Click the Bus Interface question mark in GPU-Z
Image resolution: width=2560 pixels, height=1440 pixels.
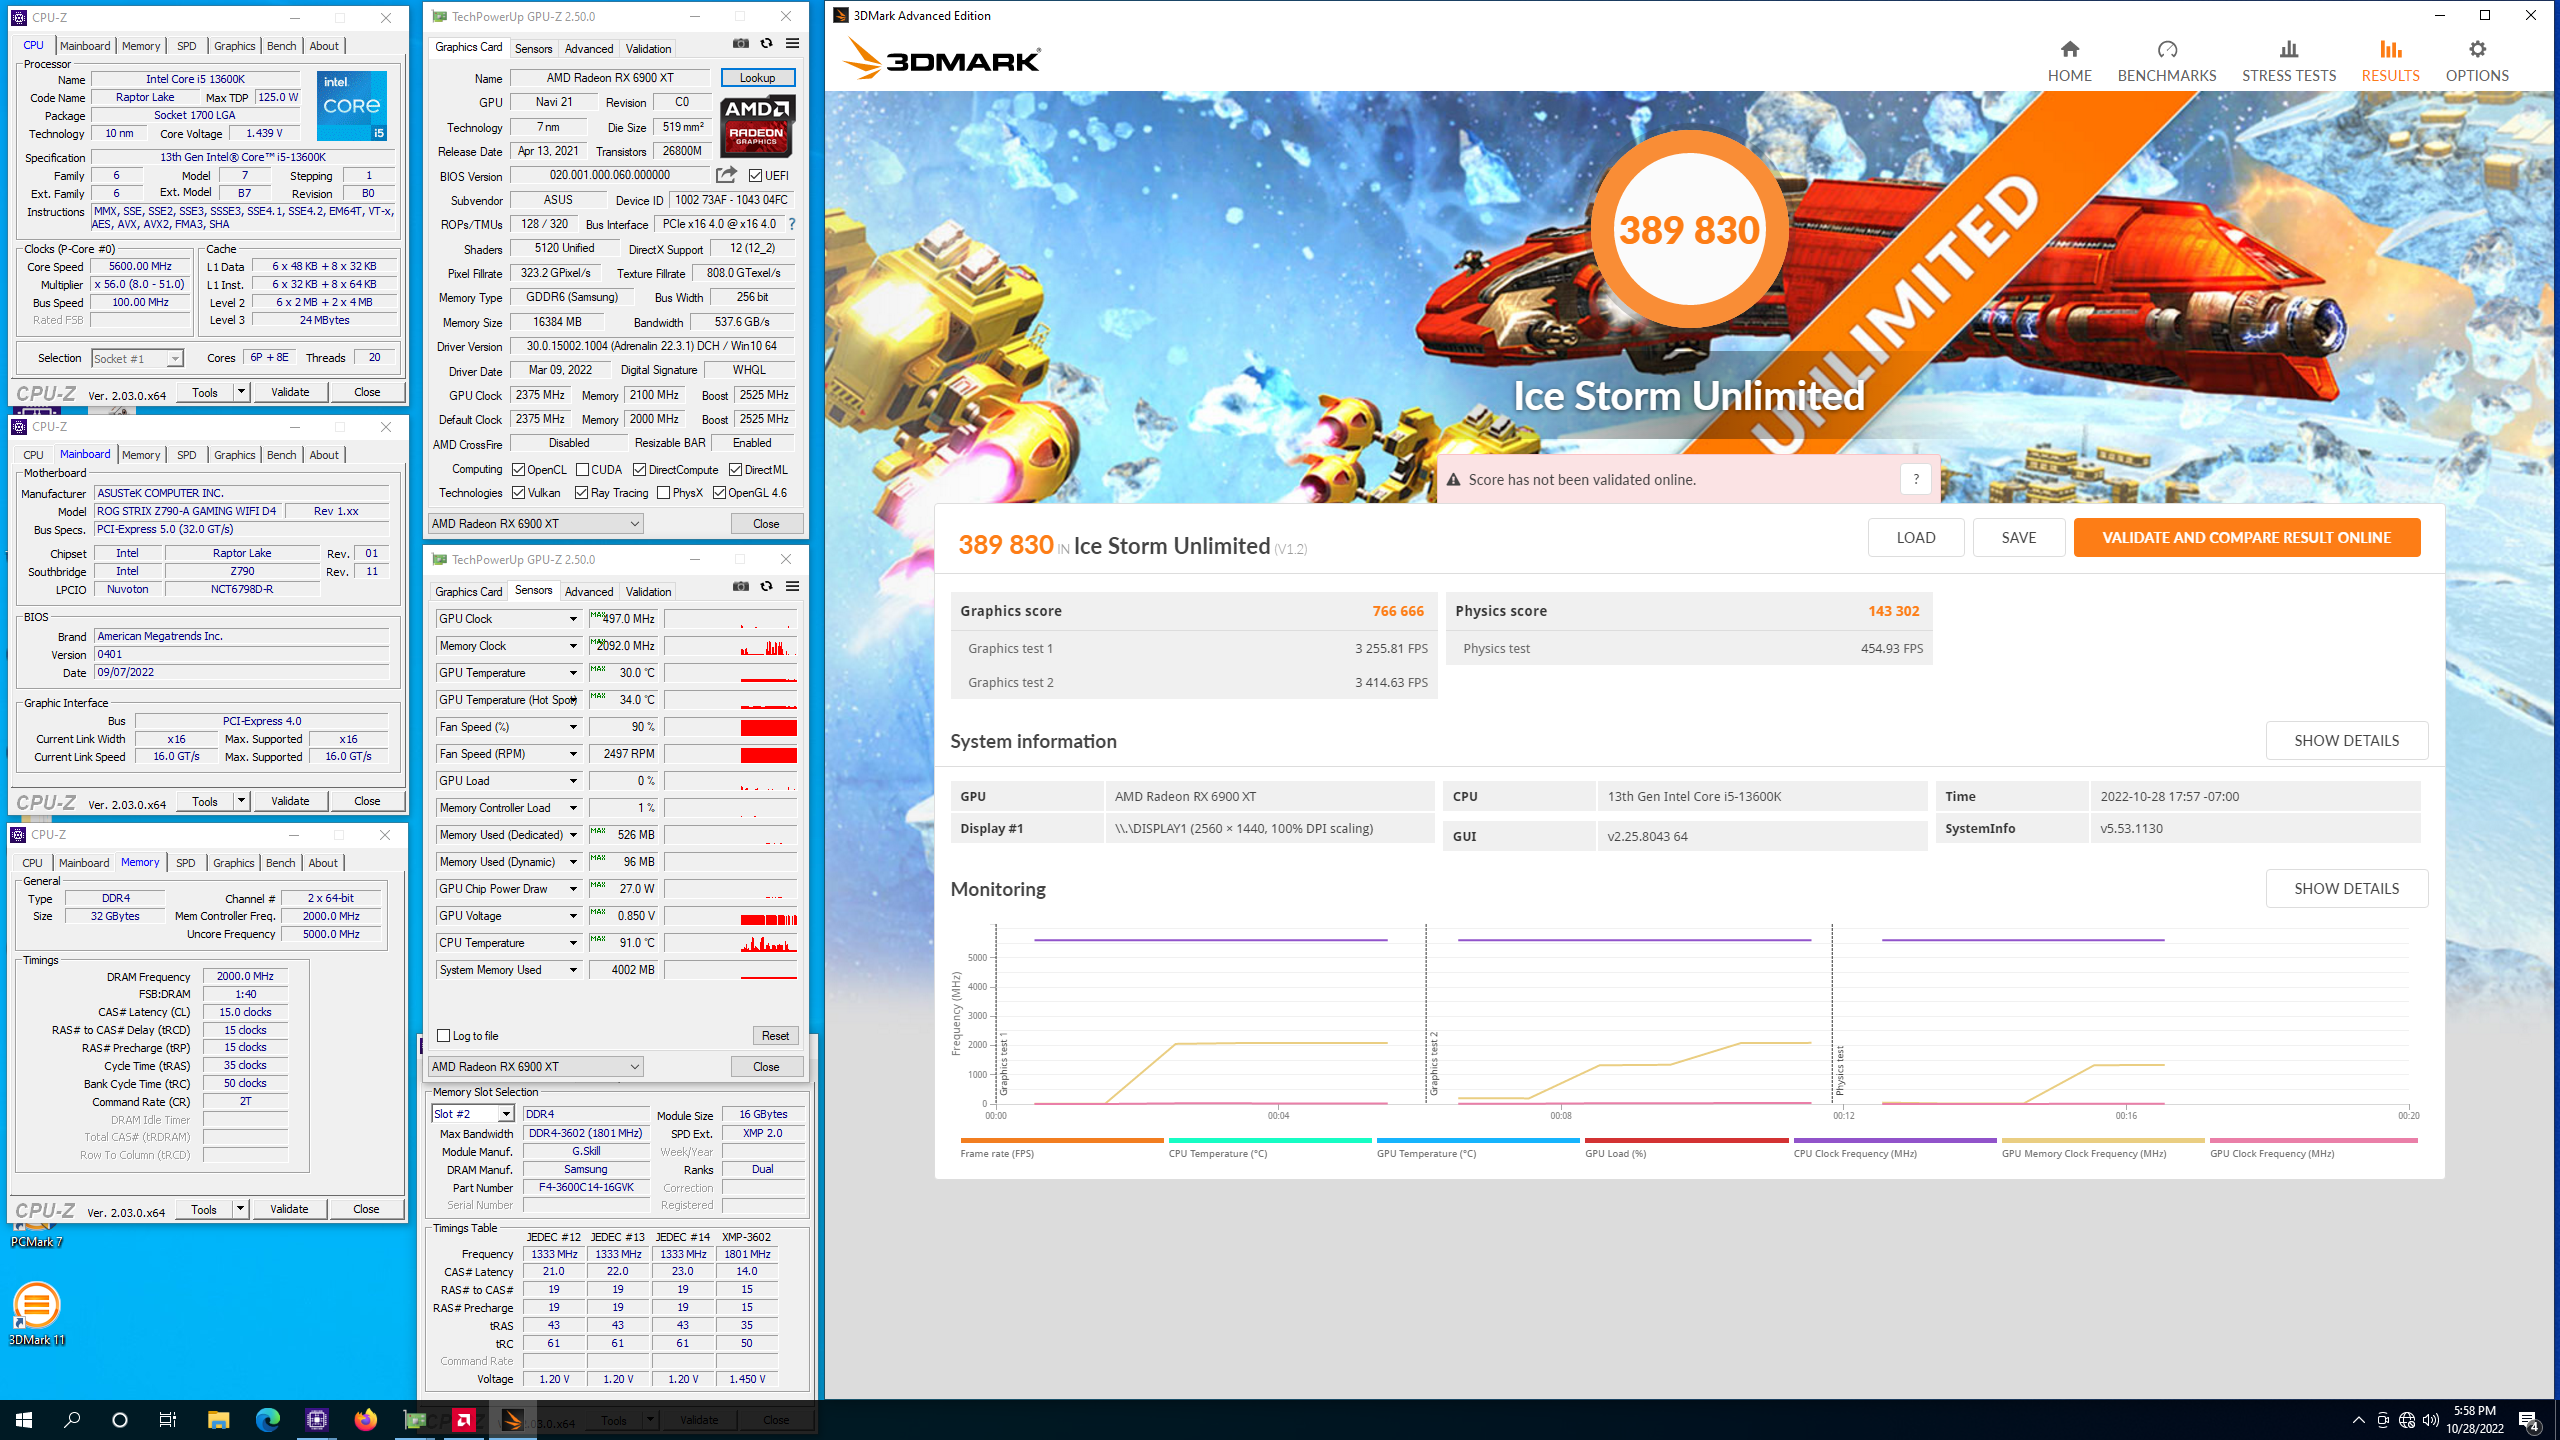pos(792,224)
